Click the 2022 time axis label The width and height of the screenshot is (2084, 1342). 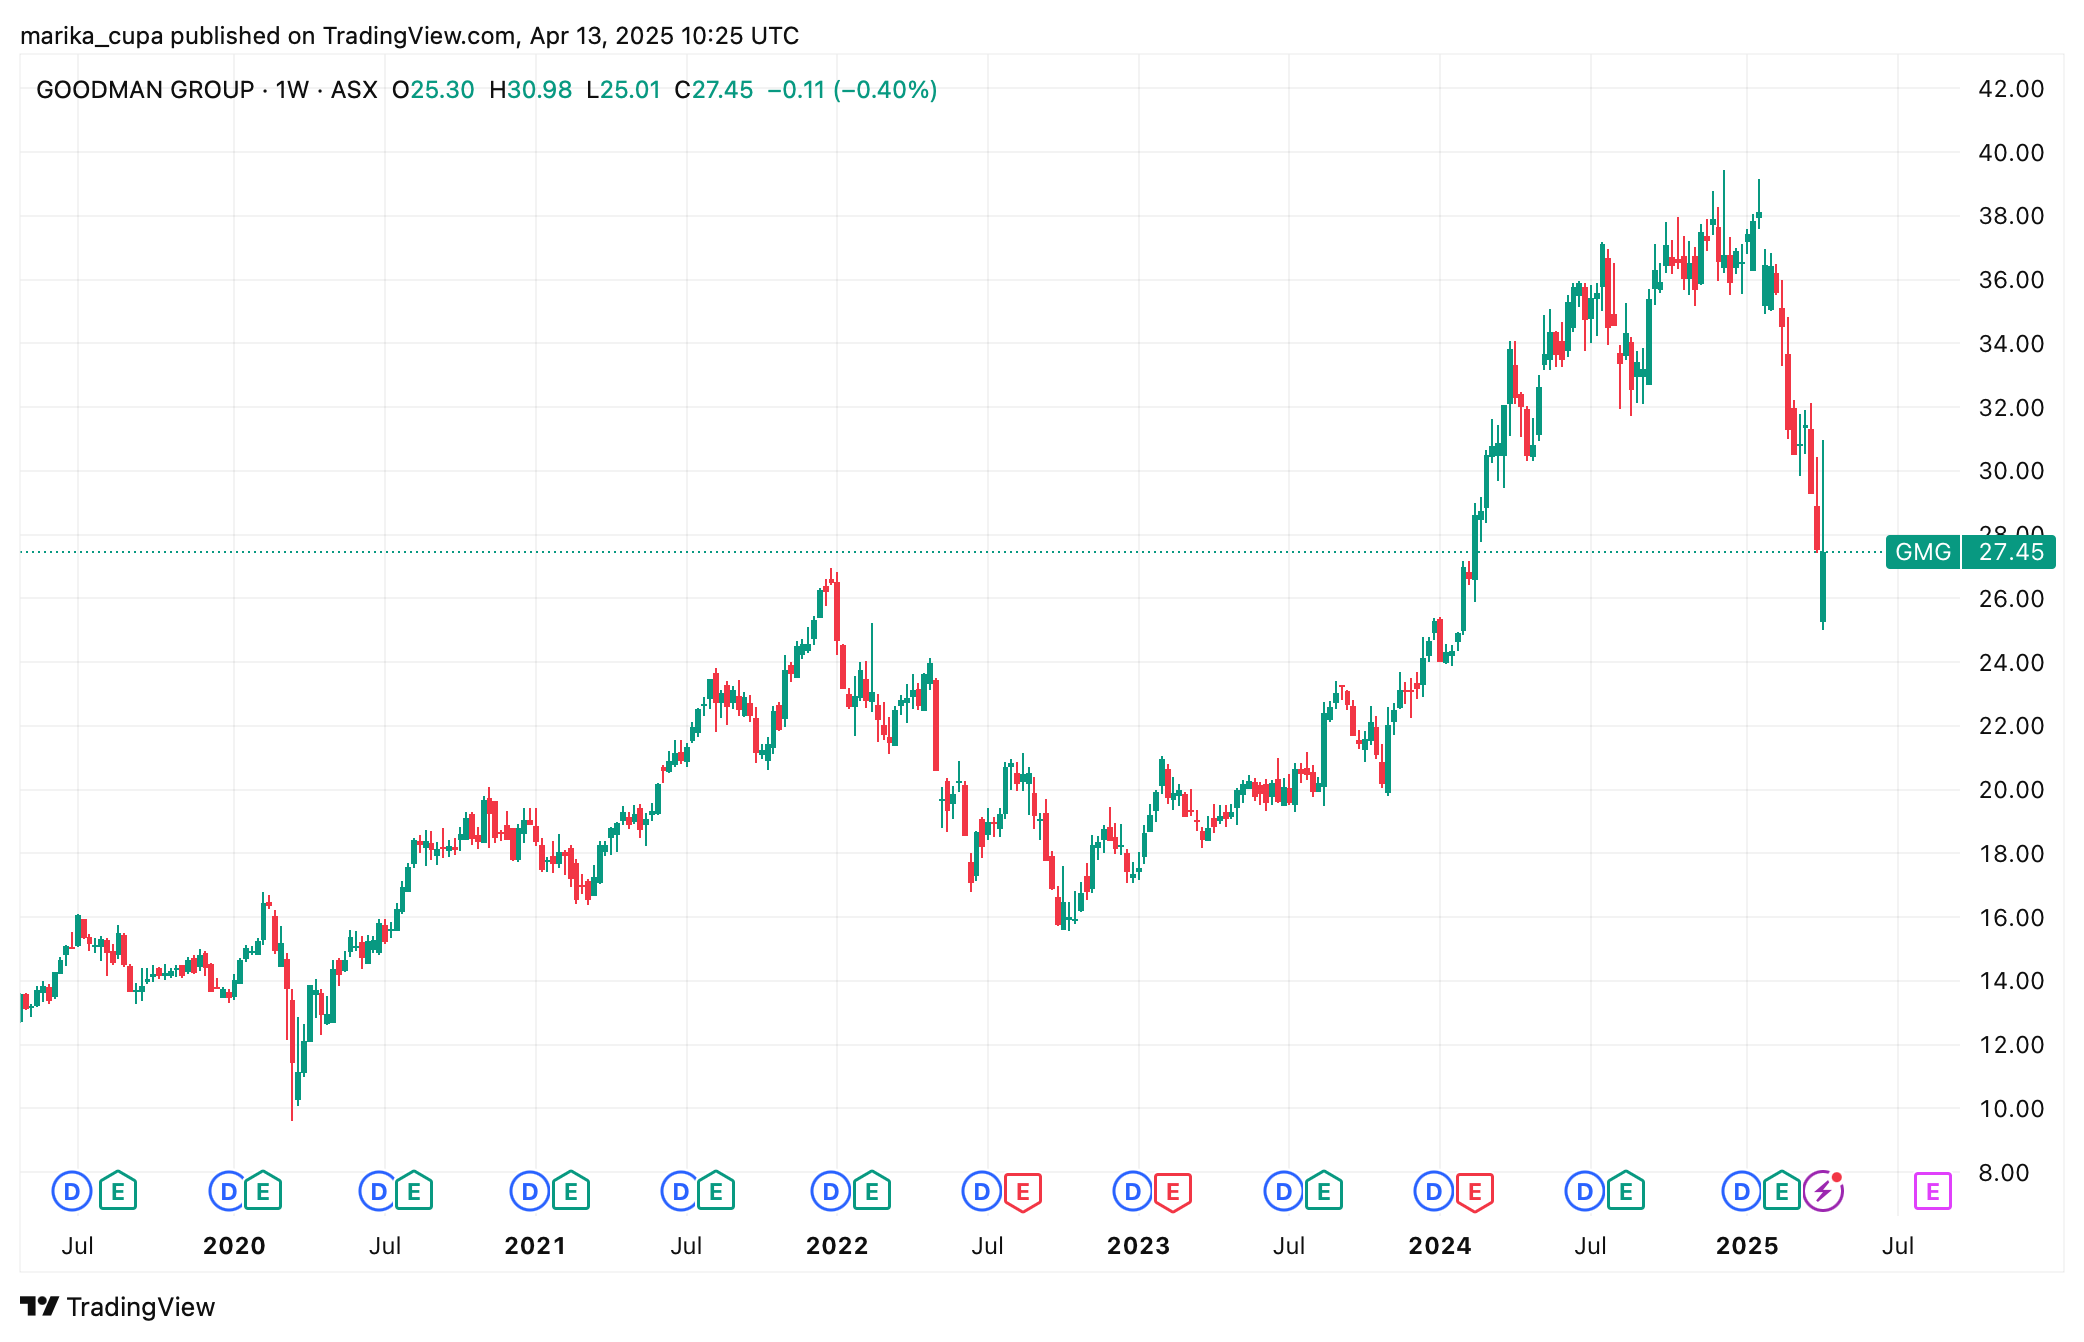(x=837, y=1246)
